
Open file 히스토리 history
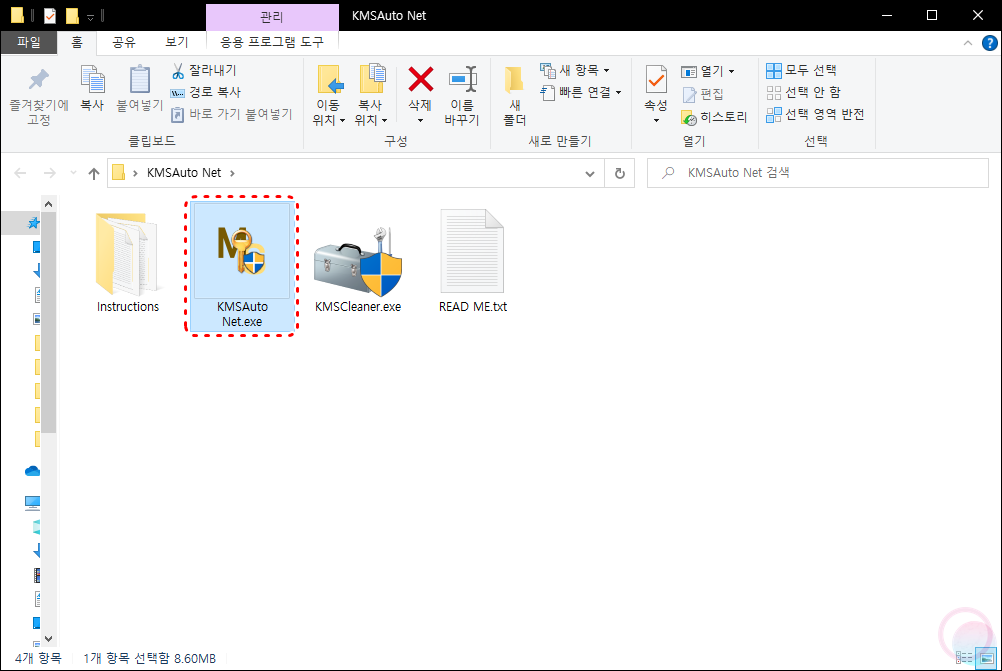pyautogui.click(x=714, y=118)
